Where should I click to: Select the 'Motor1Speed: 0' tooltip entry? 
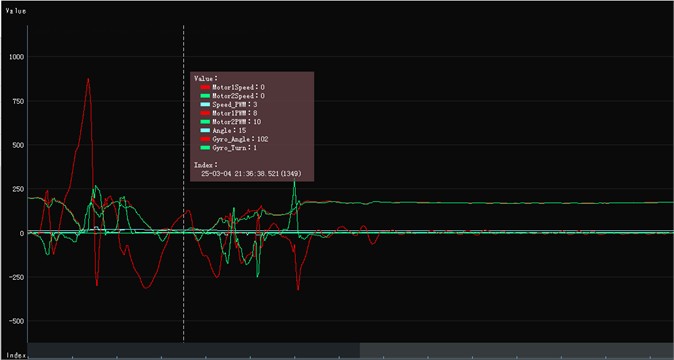pyautogui.click(x=233, y=87)
